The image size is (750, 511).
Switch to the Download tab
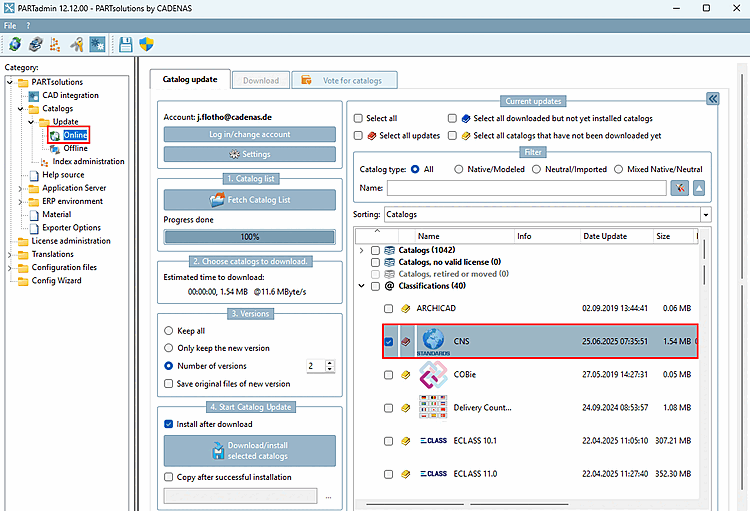[x=261, y=80]
